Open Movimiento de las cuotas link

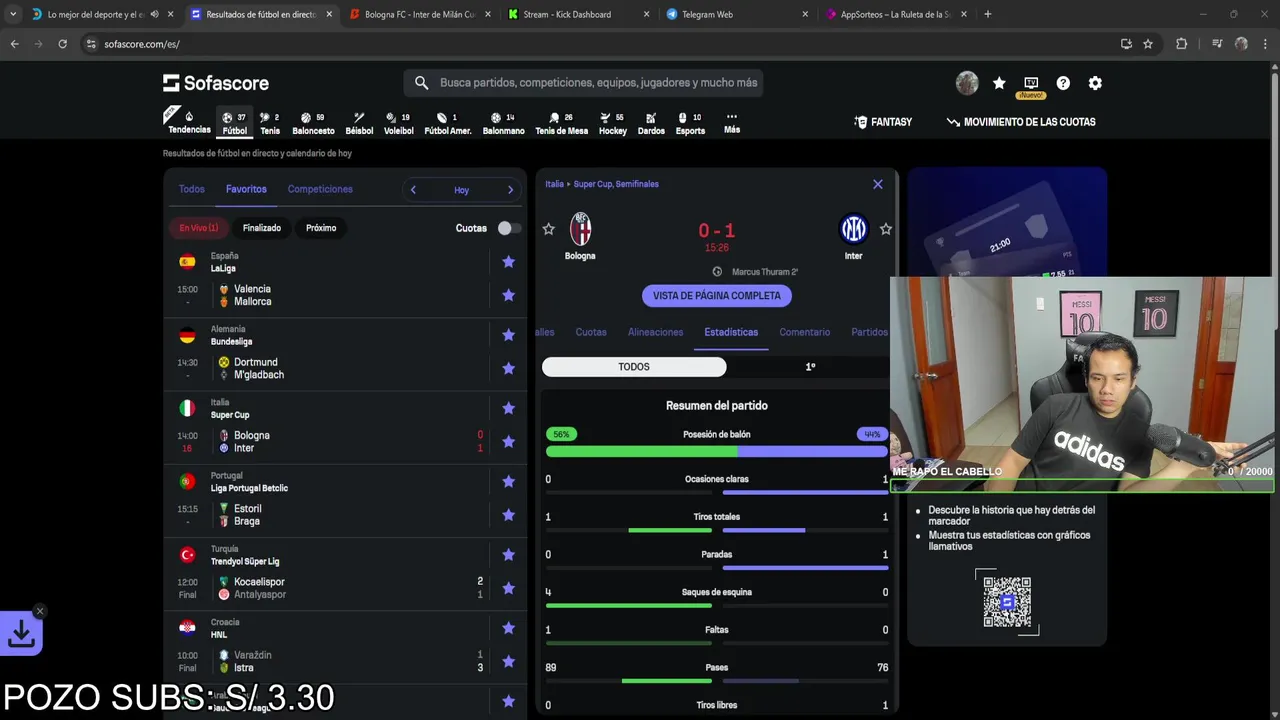[x=1021, y=122]
